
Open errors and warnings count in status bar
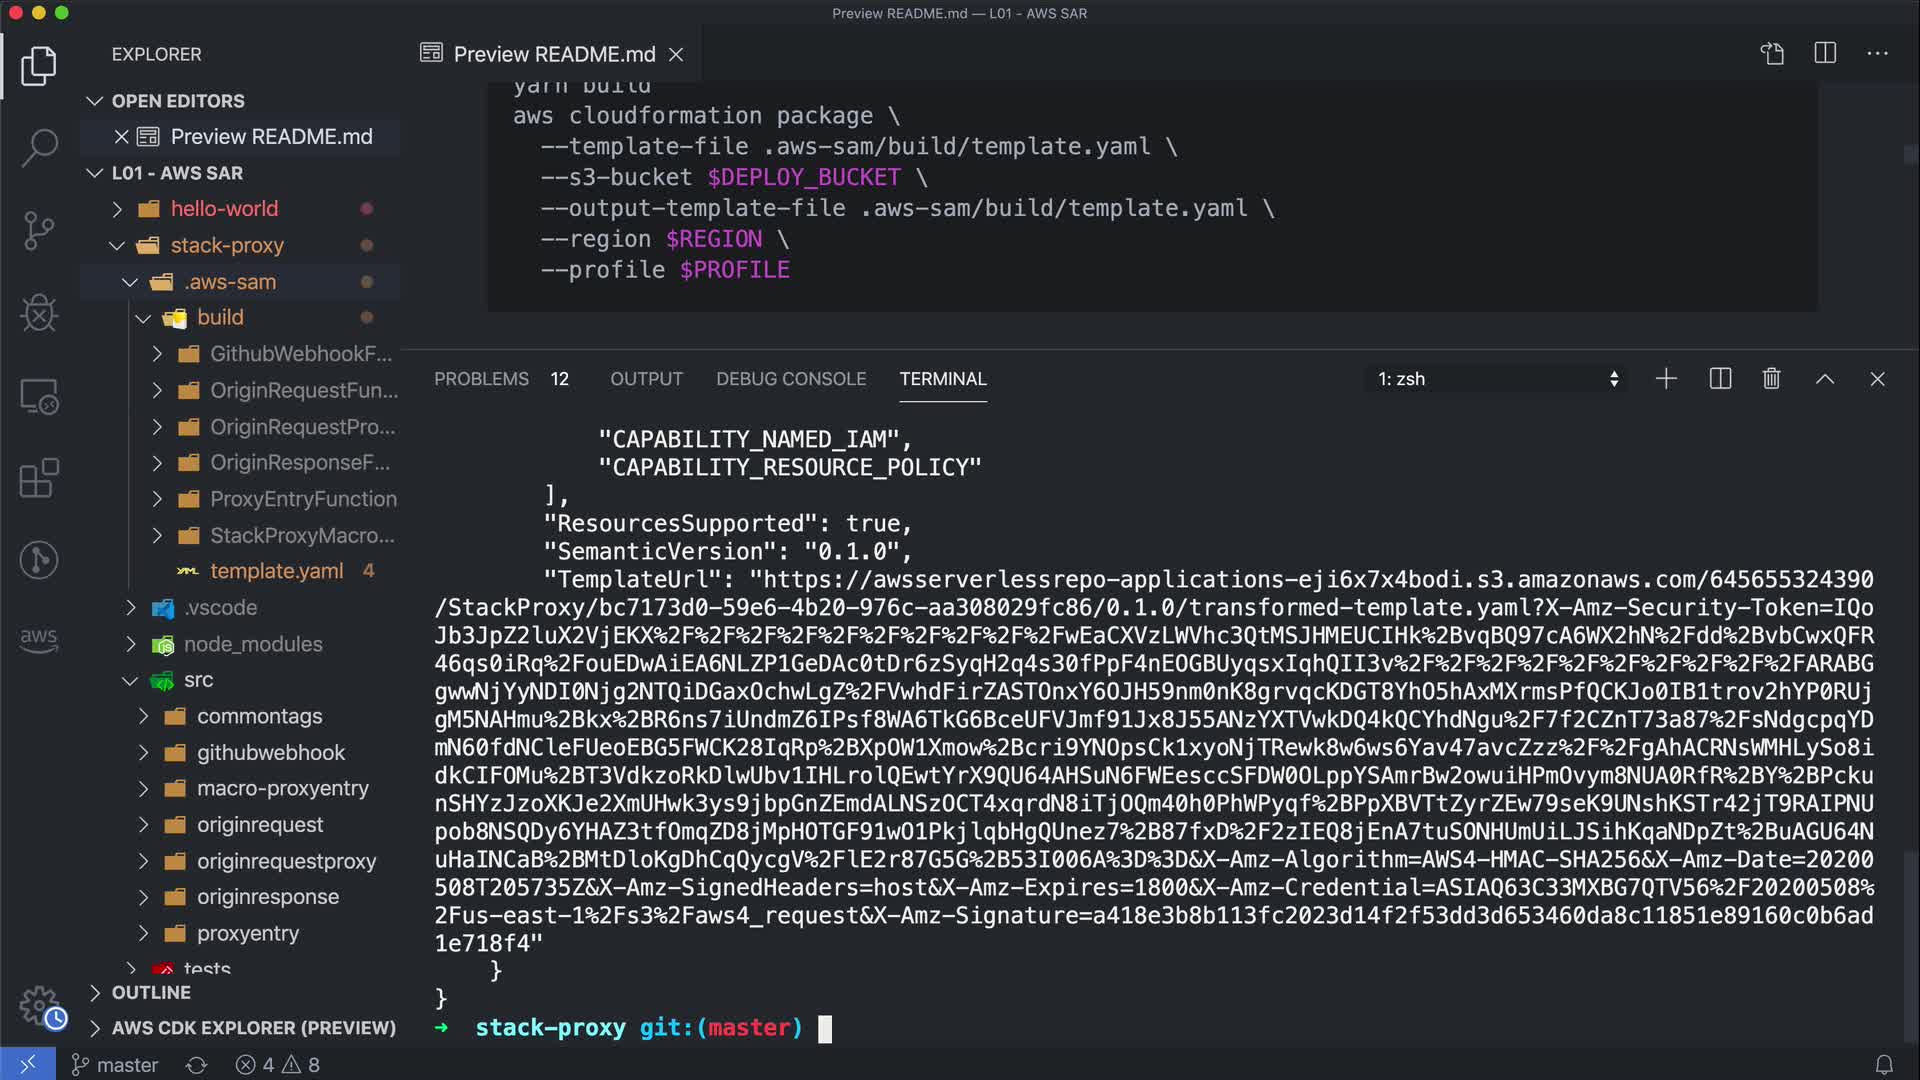(278, 1065)
